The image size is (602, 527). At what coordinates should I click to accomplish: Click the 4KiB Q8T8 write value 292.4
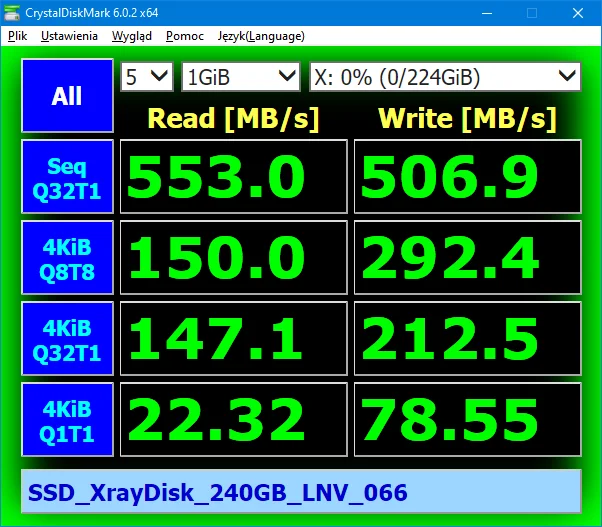[x=468, y=258]
